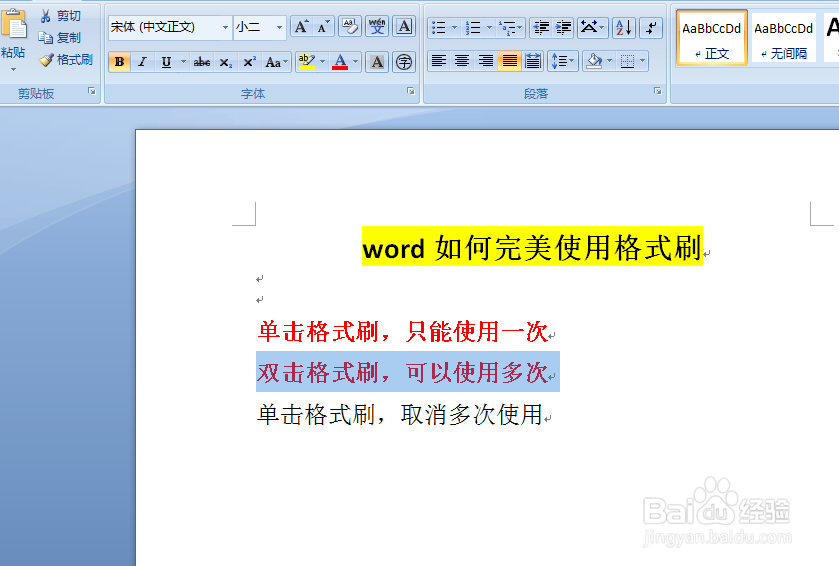Click the line '单击格式刷，取消多次使用'
839x566 pixels.
click(400, 415)
